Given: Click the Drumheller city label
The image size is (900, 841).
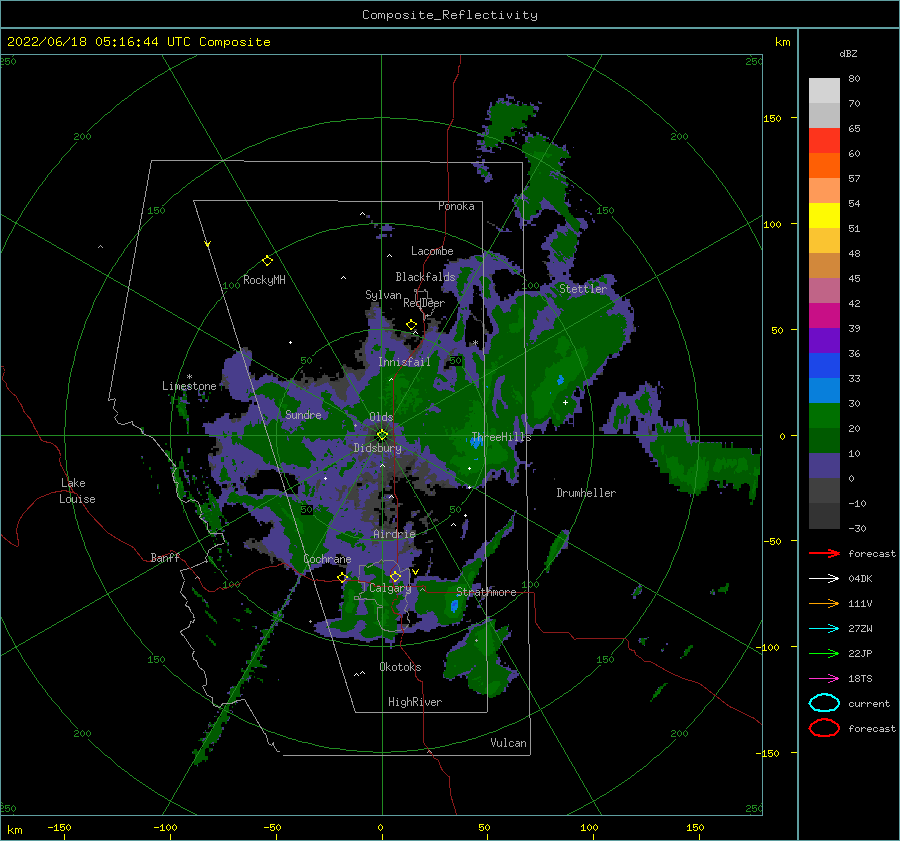Looking at the screenshot, I should (x=586, y=493).
